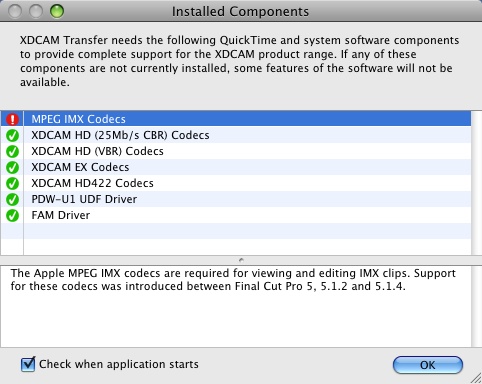This screenshot has width=482, height=384.
Task: Select the PDW-U1 UDF Driver row
Action: click(236, 199)
